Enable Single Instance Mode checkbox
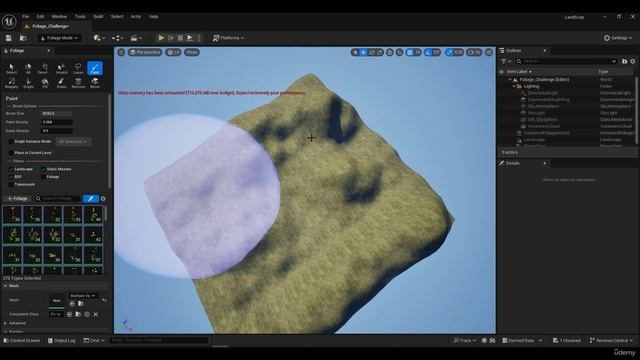This screenshot has width=640, height=360. coord(11,142)
